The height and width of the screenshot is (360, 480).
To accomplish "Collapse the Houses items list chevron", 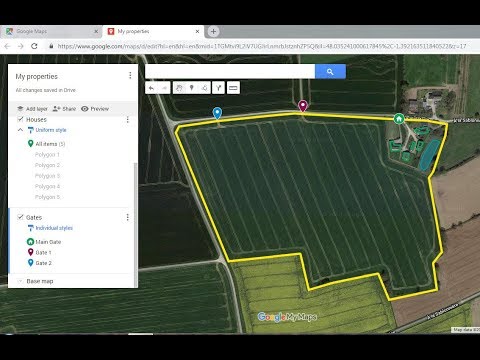I will [20, 130].
